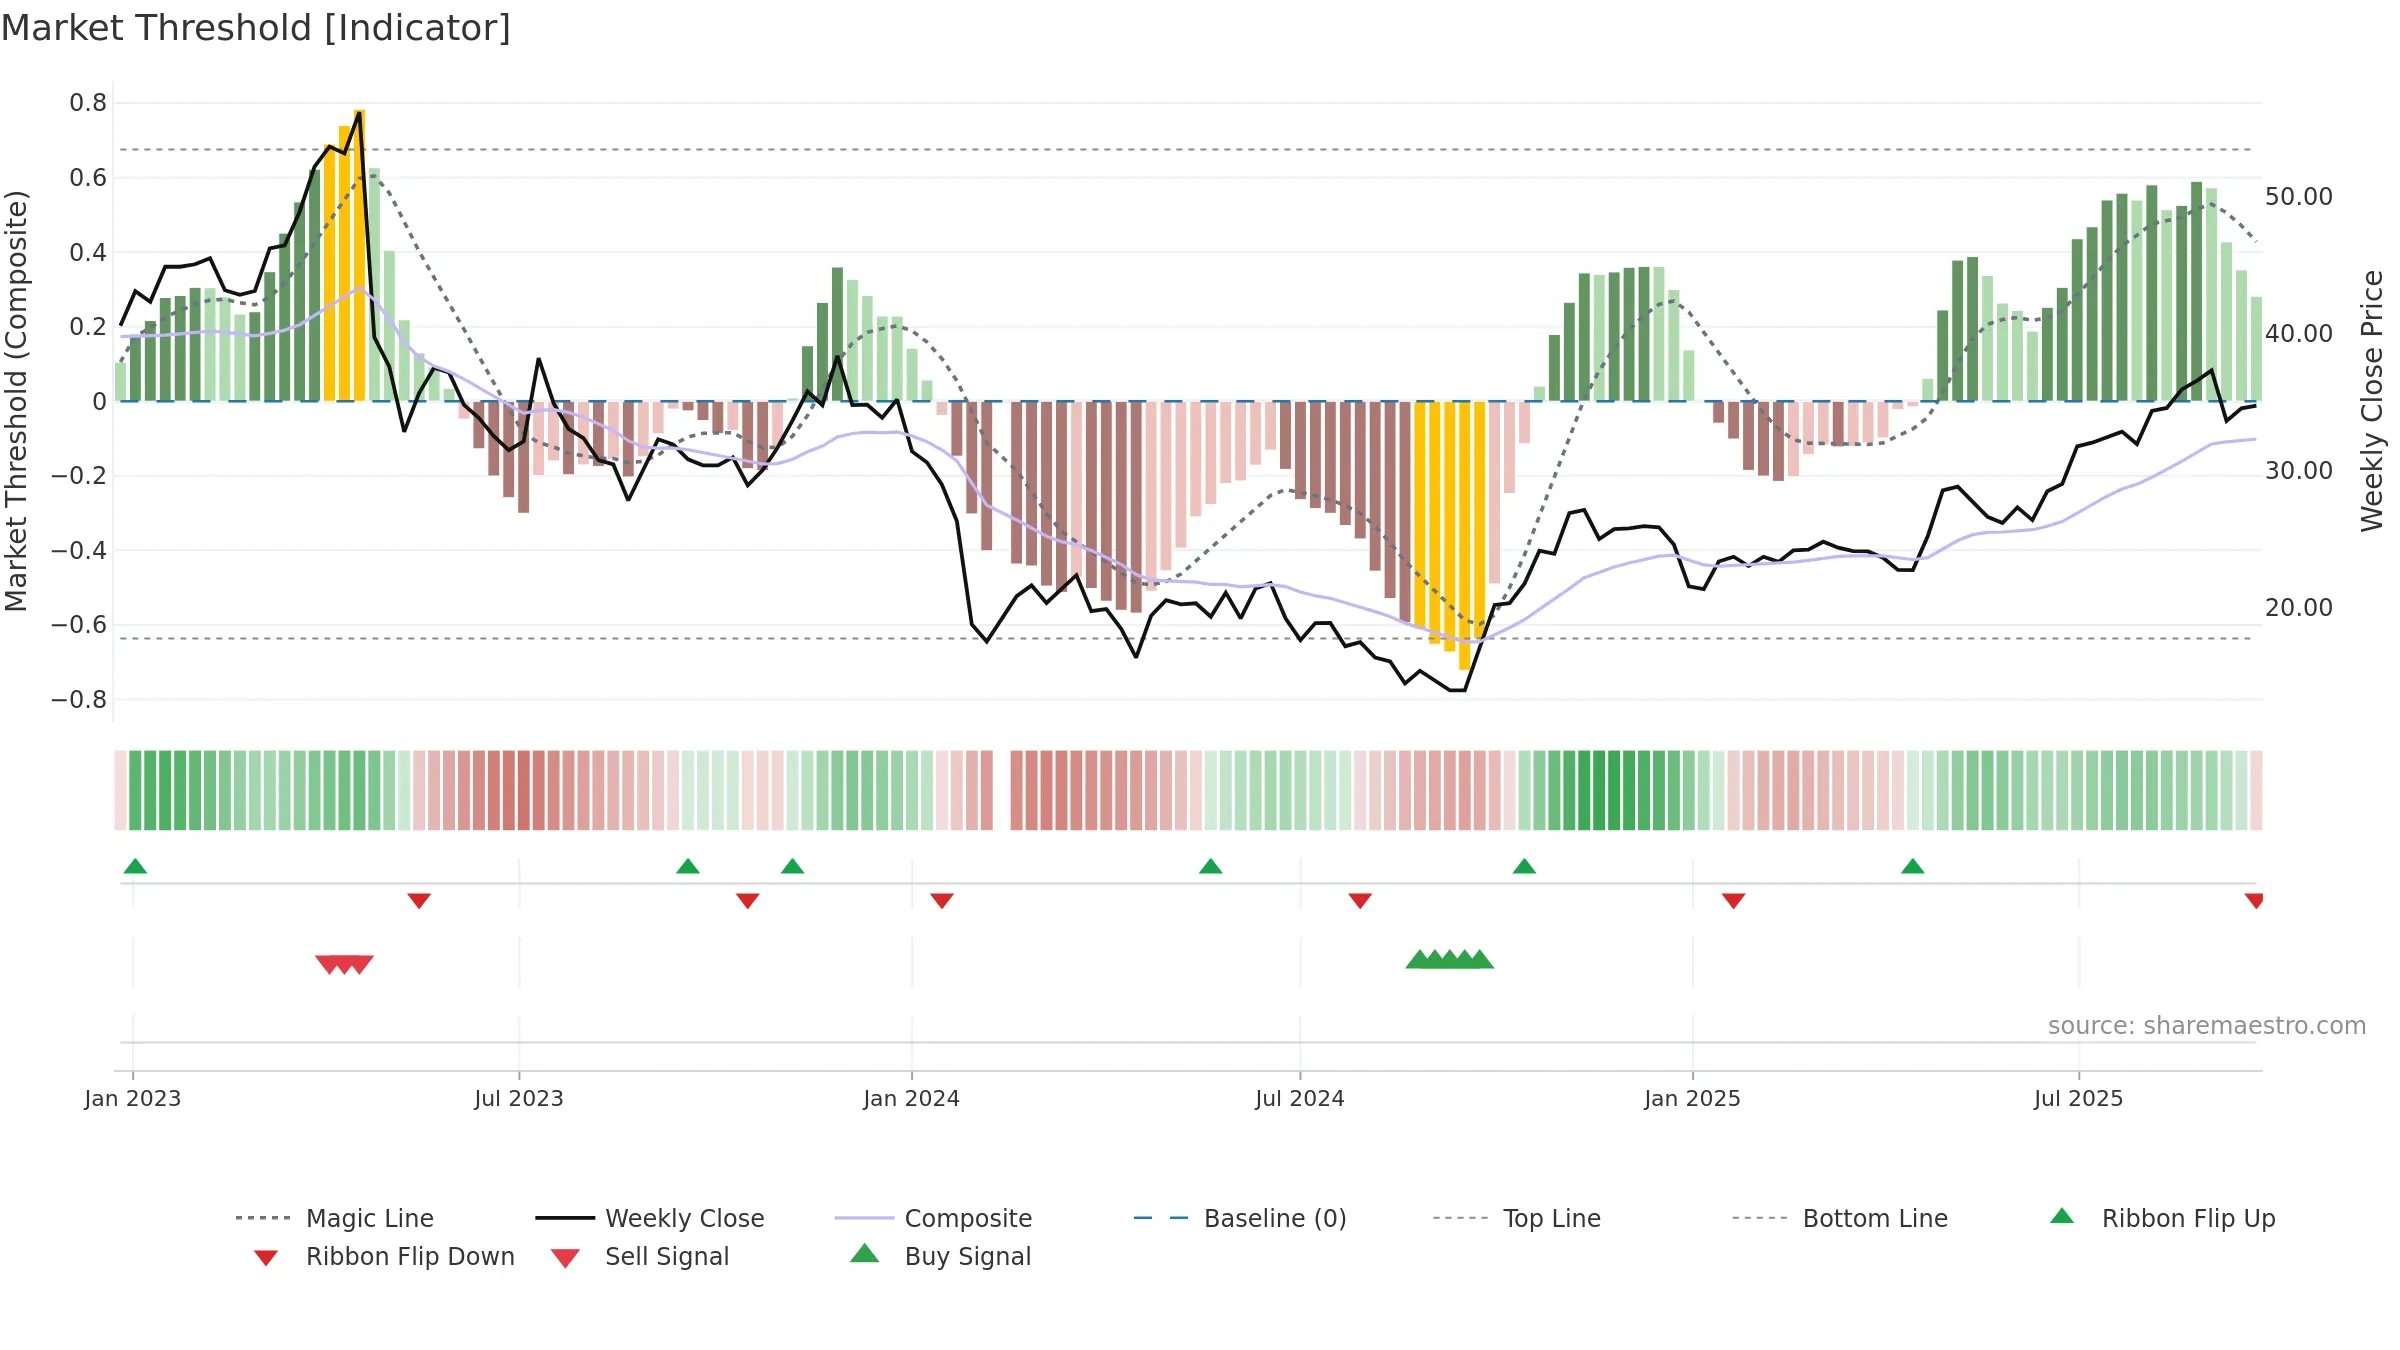The width and height of the screenshot is (2400, 1350).
Task: Click the Jul 2023 x-axis label
Action: [519, 1099]
